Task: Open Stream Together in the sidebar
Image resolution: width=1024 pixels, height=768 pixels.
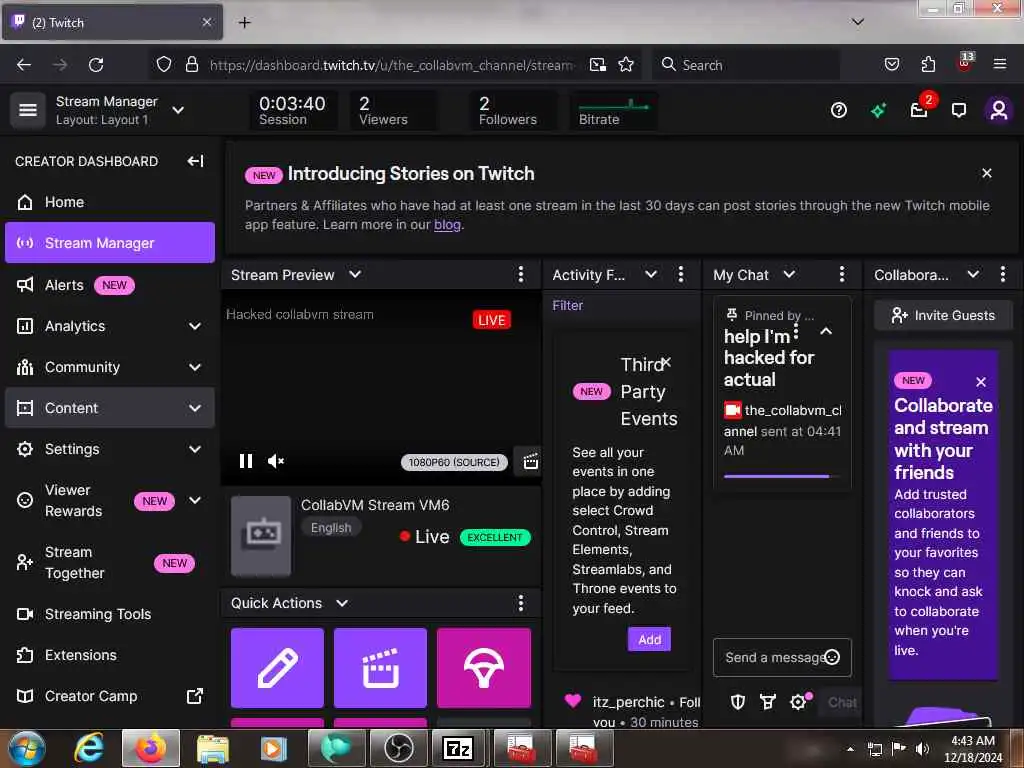Action: 110,562
